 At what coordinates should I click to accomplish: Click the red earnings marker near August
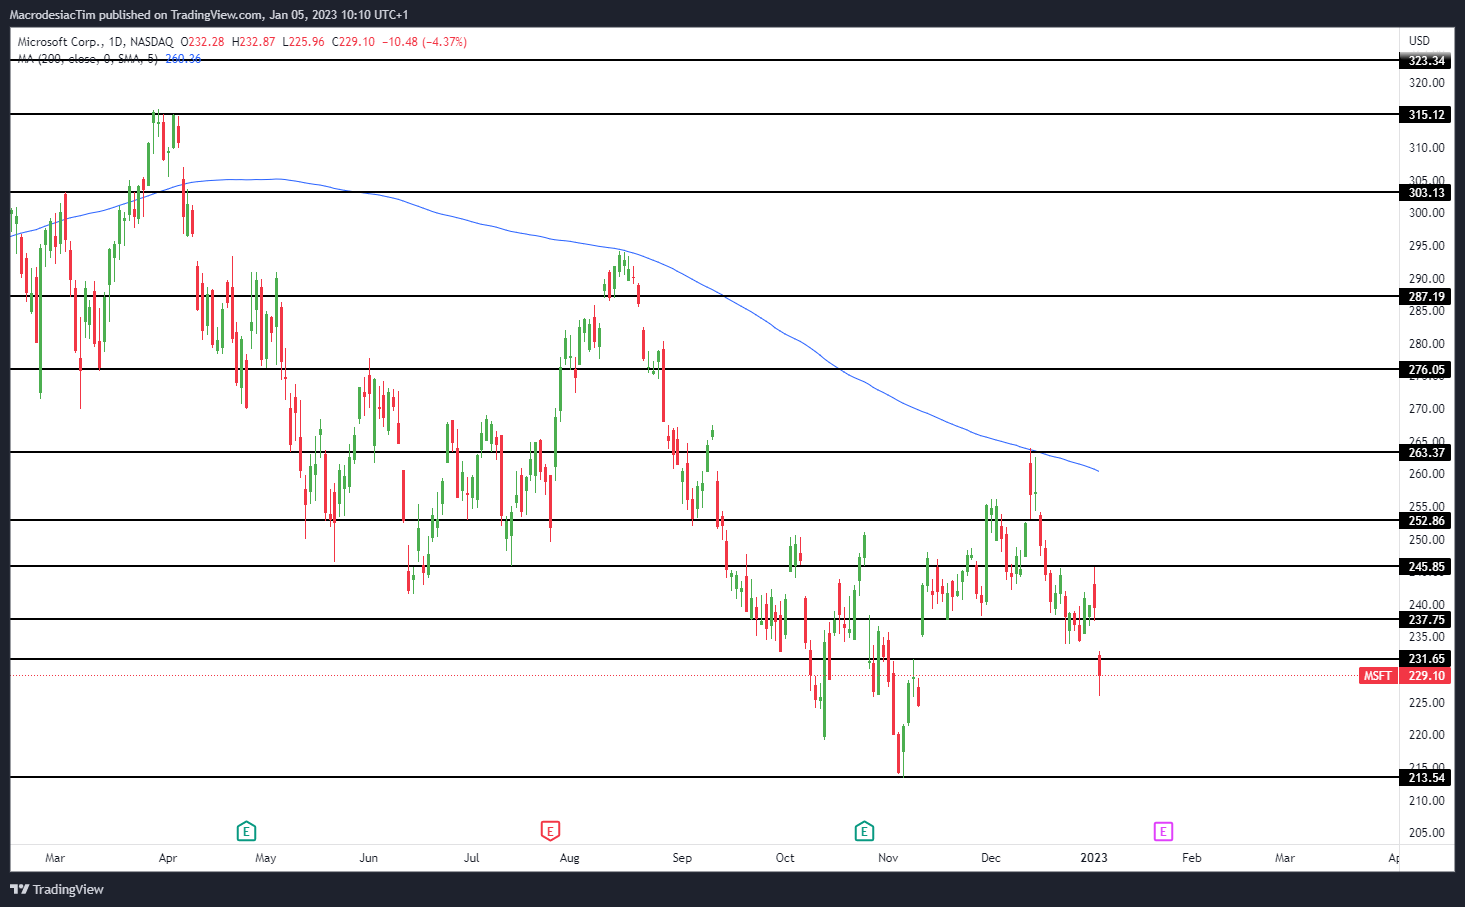pos(549,831)
